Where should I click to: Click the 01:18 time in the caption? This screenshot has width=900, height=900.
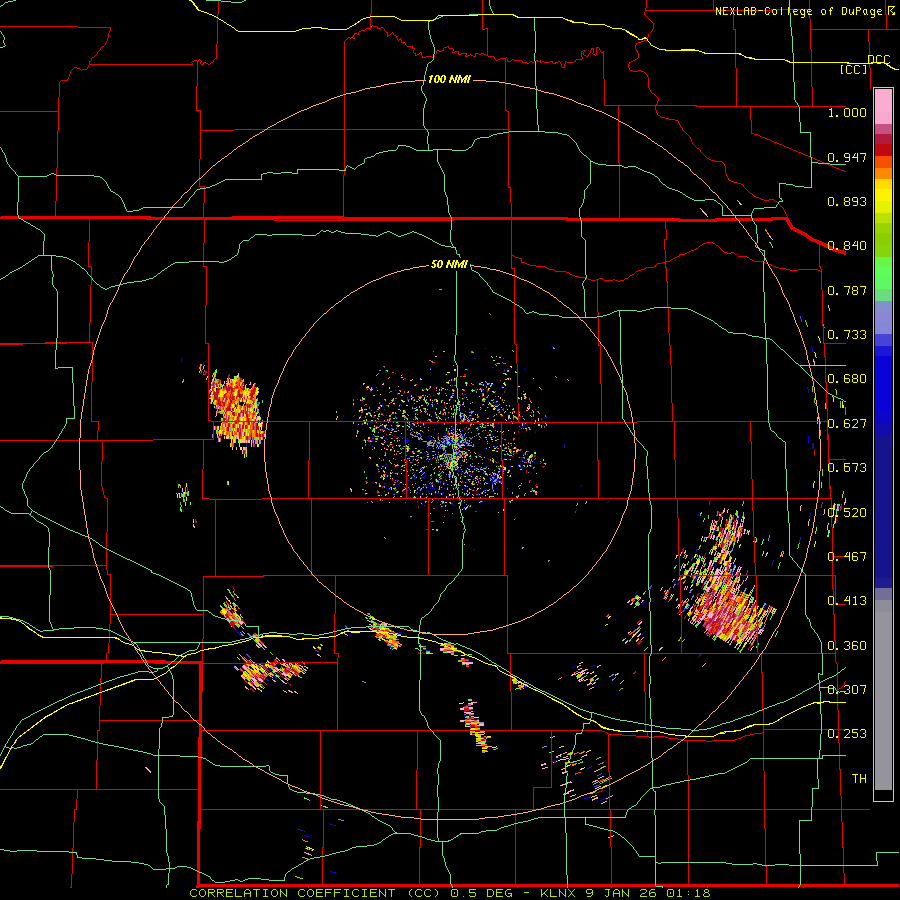pyautogui.click(x=688, y=893)
